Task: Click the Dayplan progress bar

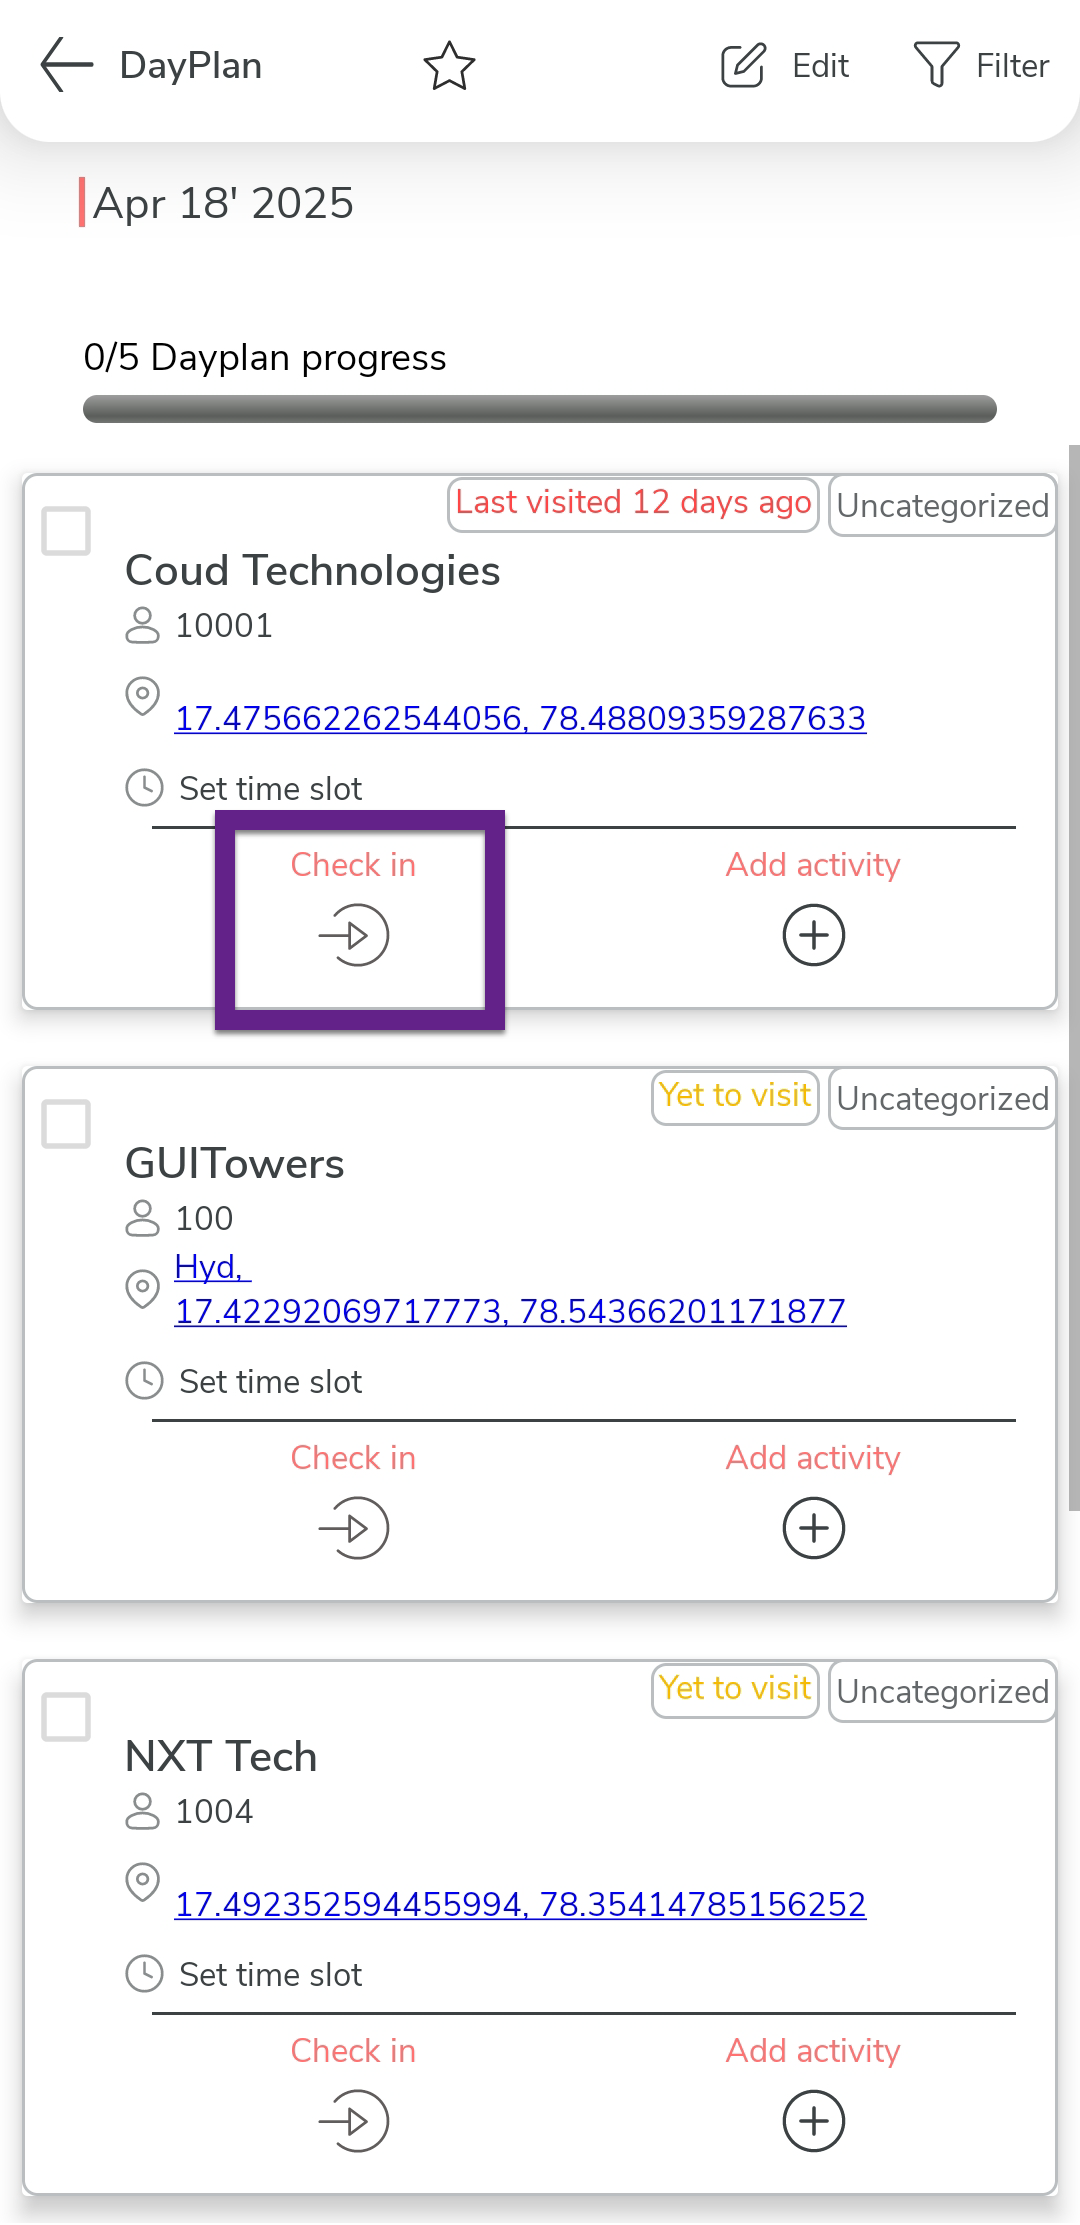Action: pos(540,409)
